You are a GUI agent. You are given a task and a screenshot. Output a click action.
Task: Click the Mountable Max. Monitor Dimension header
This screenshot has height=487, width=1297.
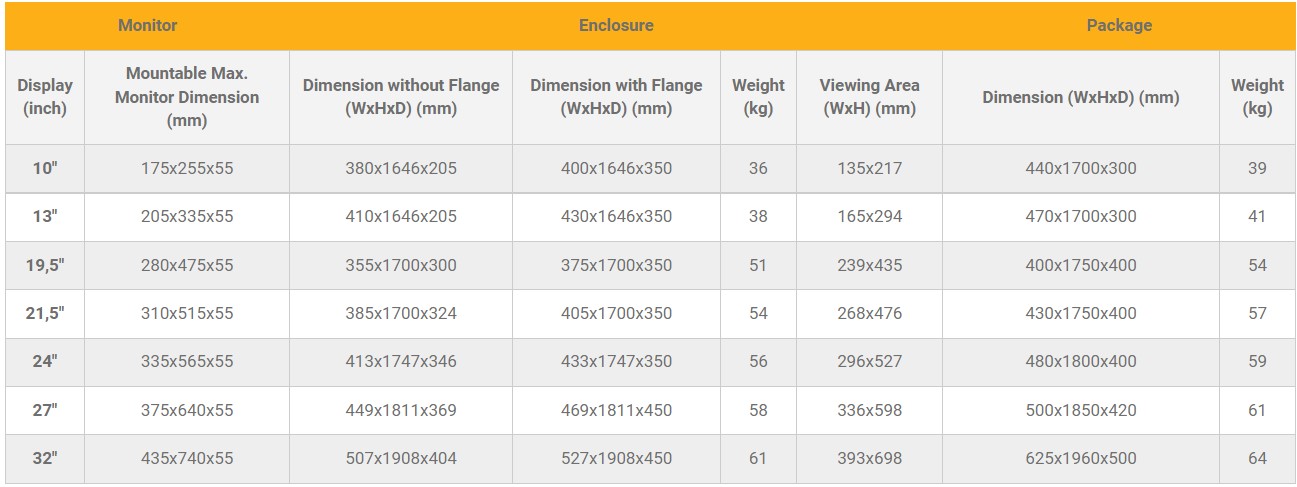click(x=187, y=97)
